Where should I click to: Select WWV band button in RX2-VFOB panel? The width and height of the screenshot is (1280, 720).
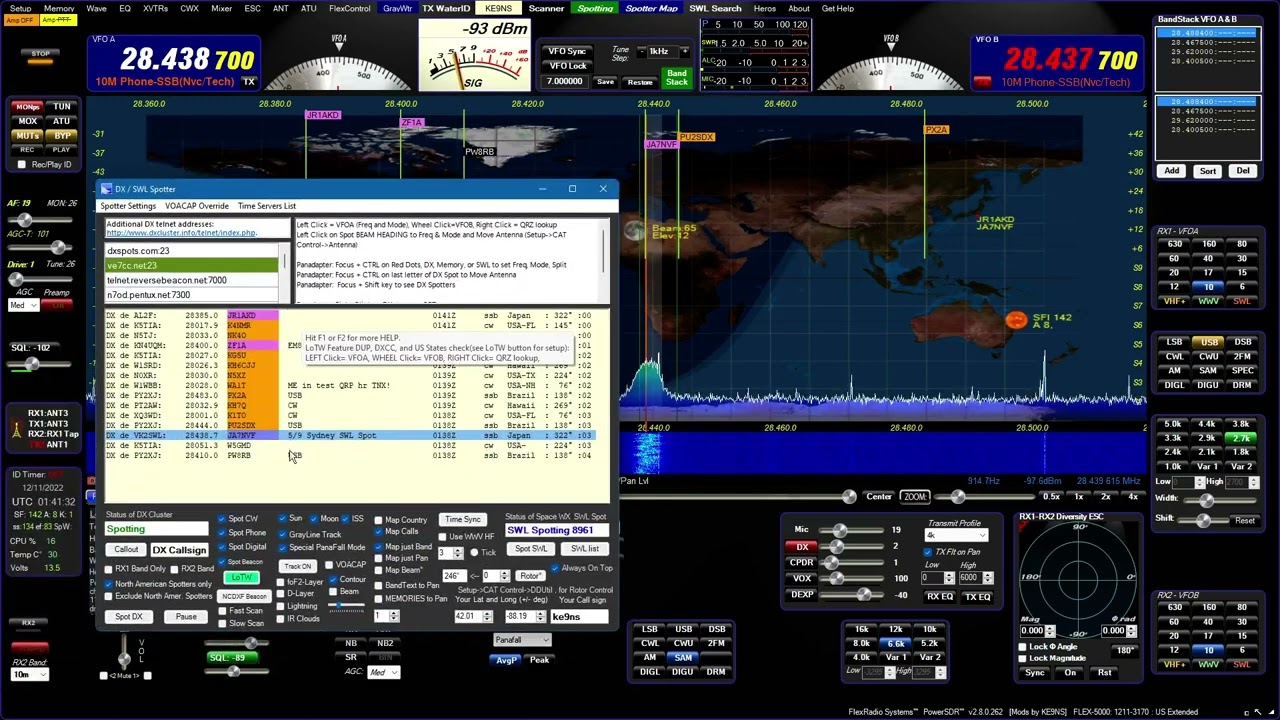(x=1208, y=665)
